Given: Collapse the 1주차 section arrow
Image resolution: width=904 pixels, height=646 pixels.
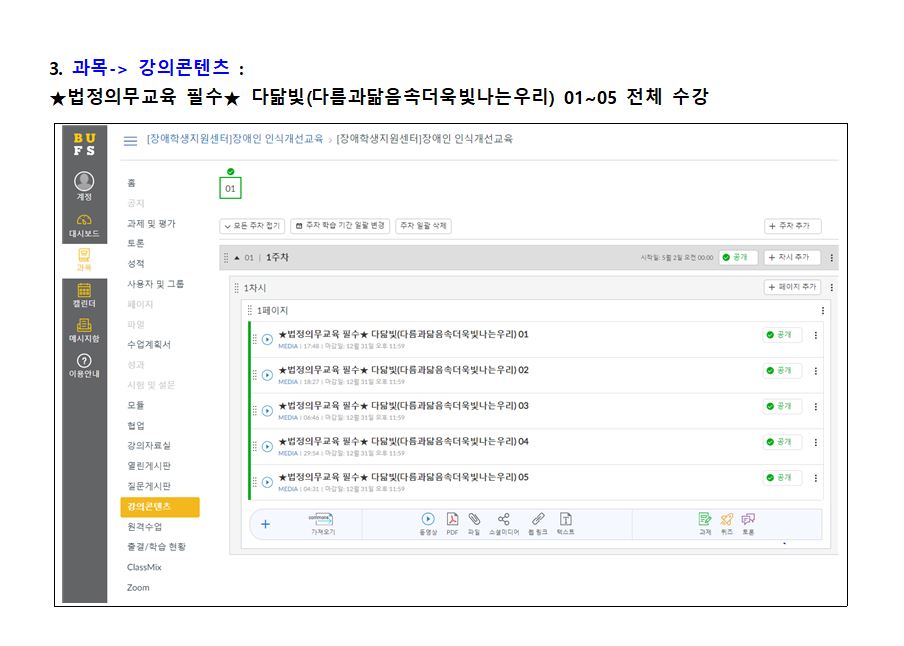Looking at the screenshot, I should pyautogui.click(x=236, y=257).
